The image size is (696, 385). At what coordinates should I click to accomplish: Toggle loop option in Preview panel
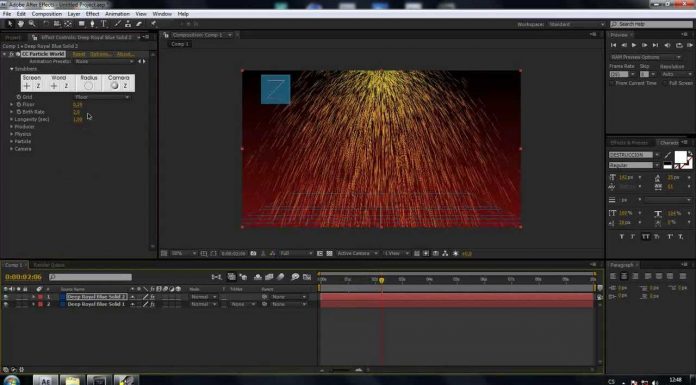679,45
